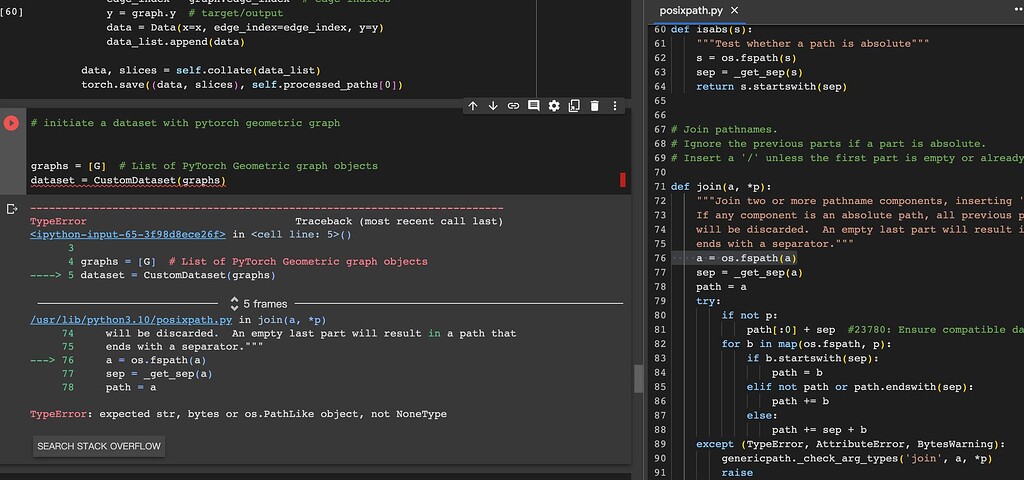Image resolution: width=1024 pixels, height=480 pixels.
Task: Move cell down with the arrow icon
Action: click(493, 106)
